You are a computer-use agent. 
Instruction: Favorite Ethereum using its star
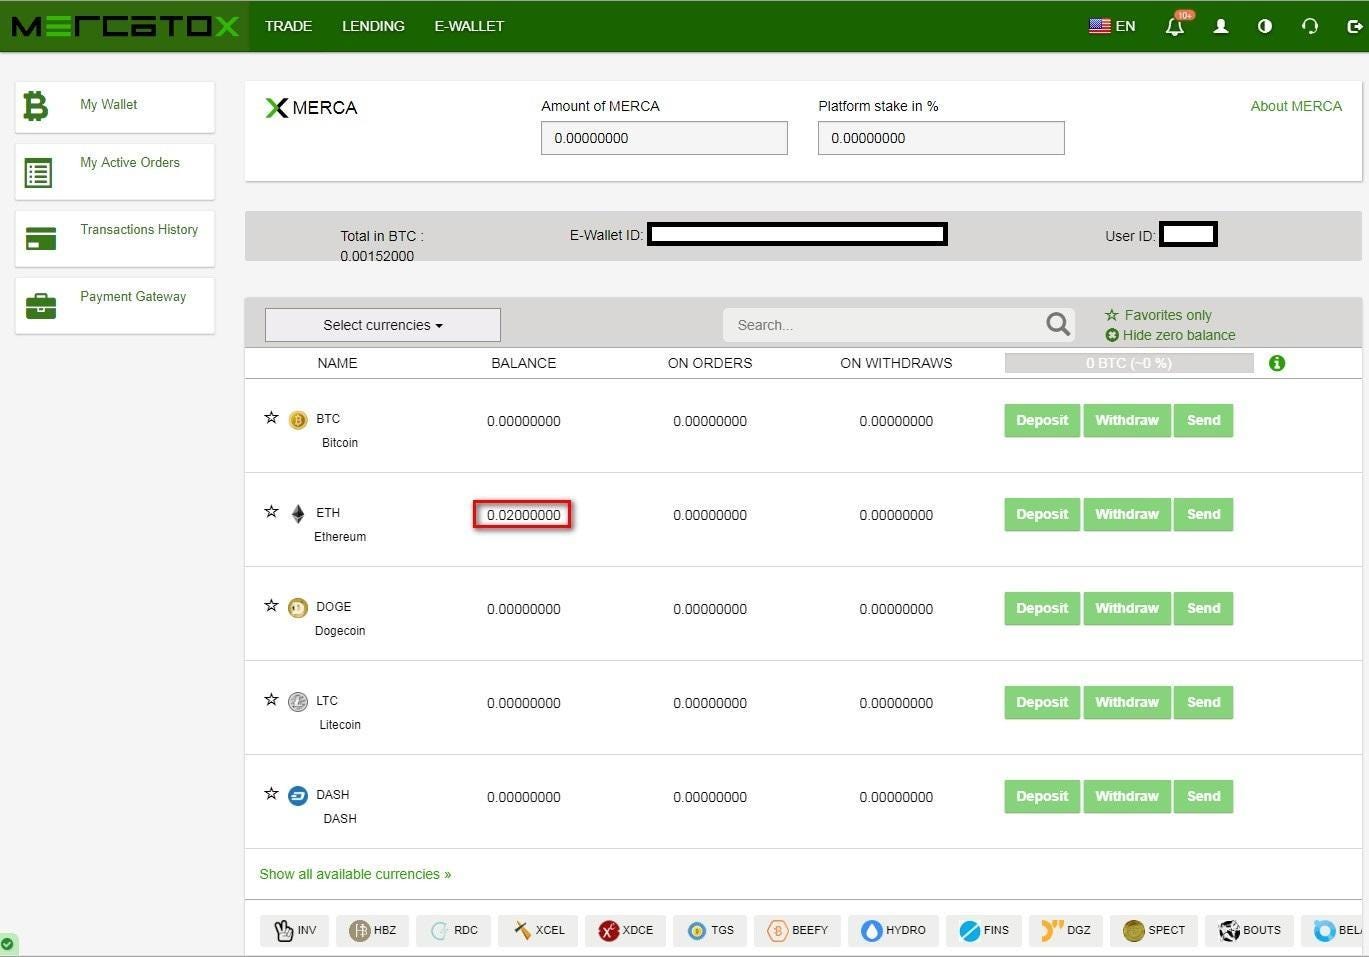click(271, 511)
